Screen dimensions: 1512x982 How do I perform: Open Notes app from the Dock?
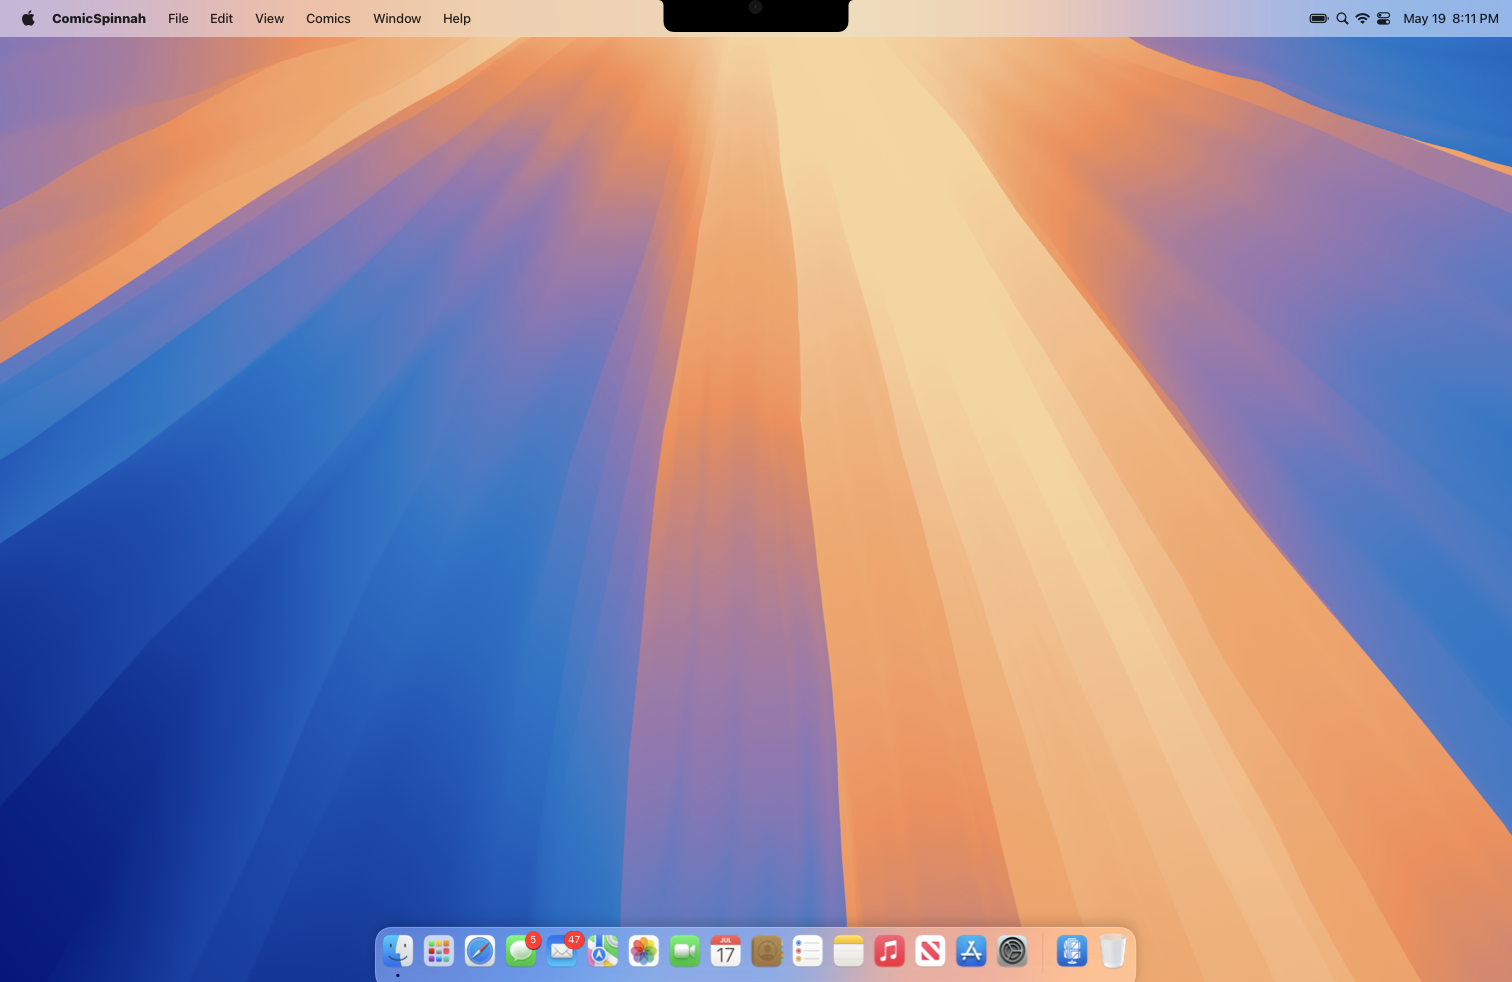(x=848, y=951)
